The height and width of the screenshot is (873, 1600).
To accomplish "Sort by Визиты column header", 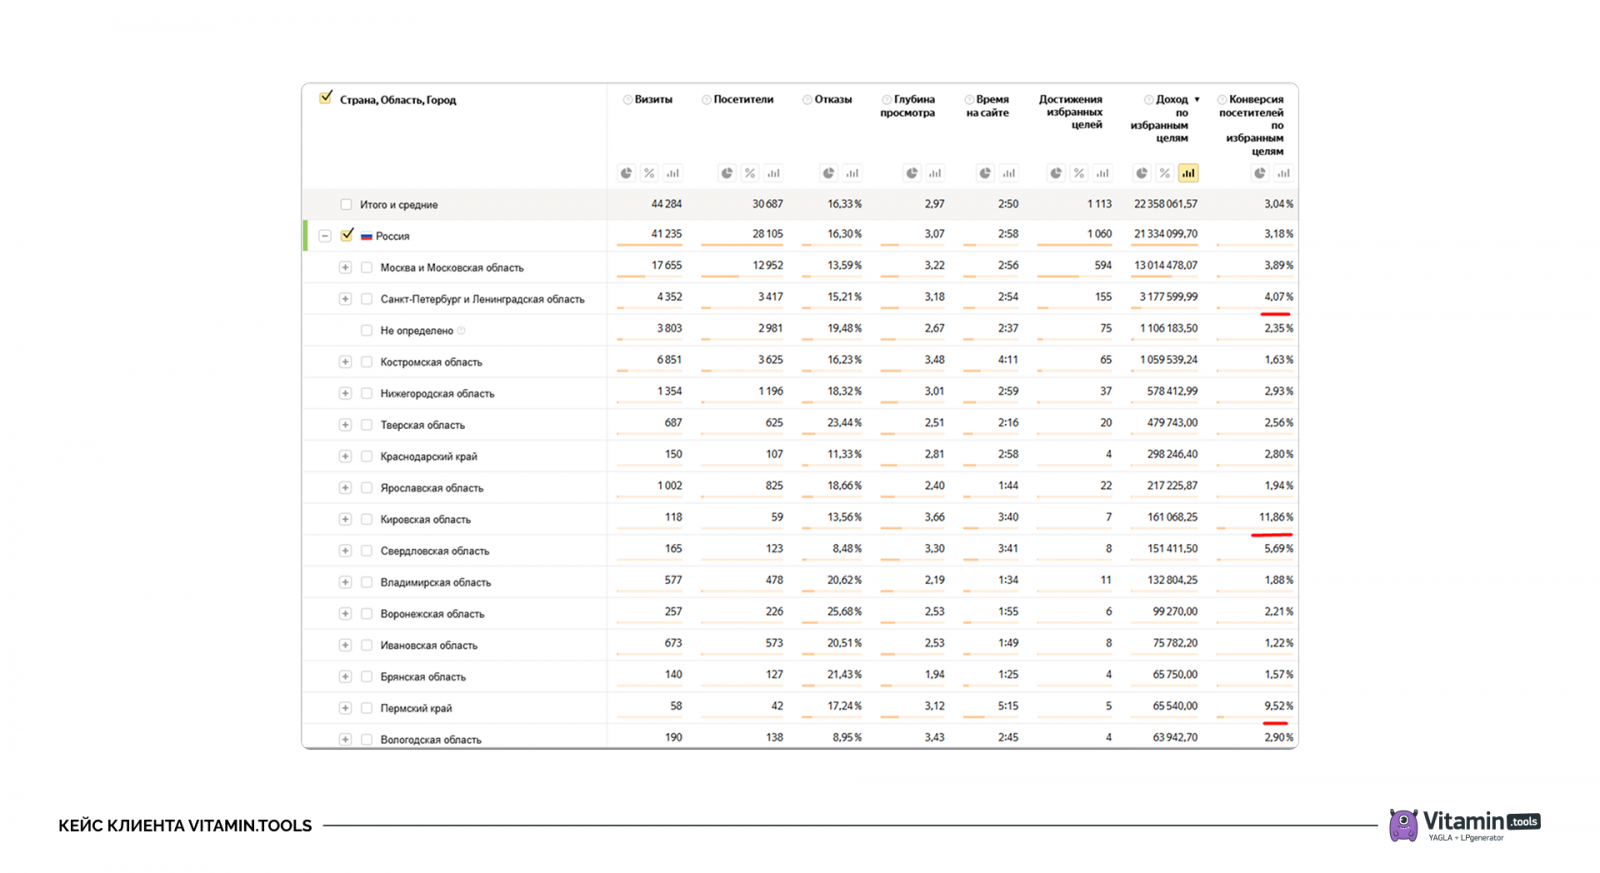I will click(653, 100).
